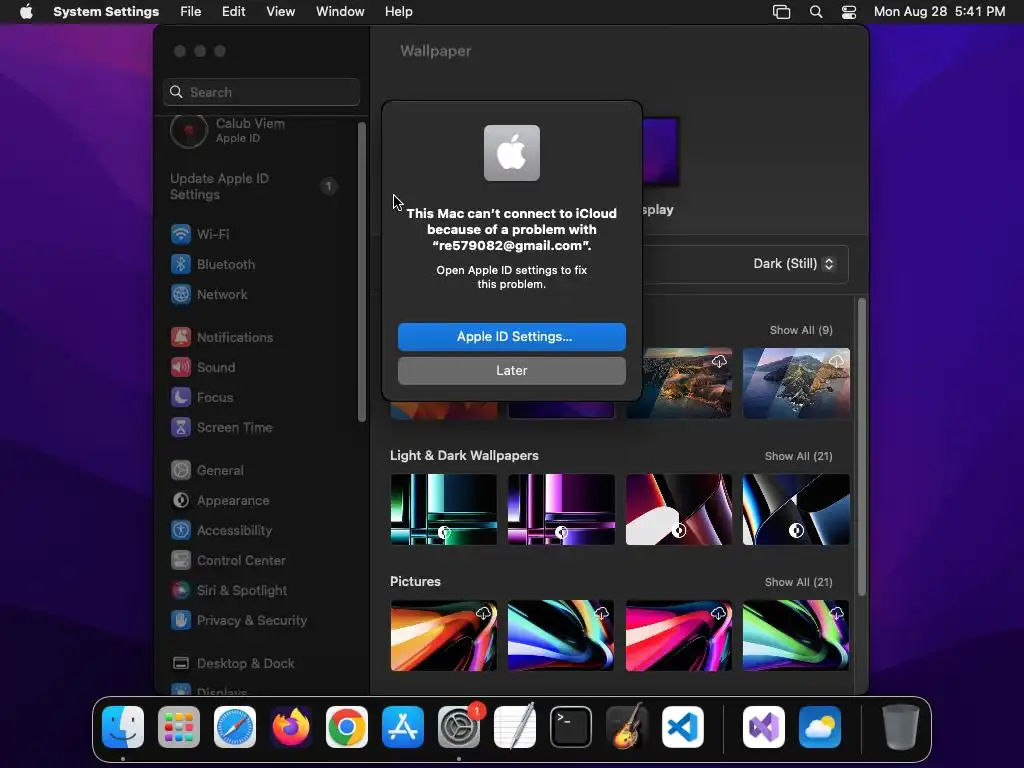
Task: Open Finder from the Dock
Action: (x=123, y=727)
